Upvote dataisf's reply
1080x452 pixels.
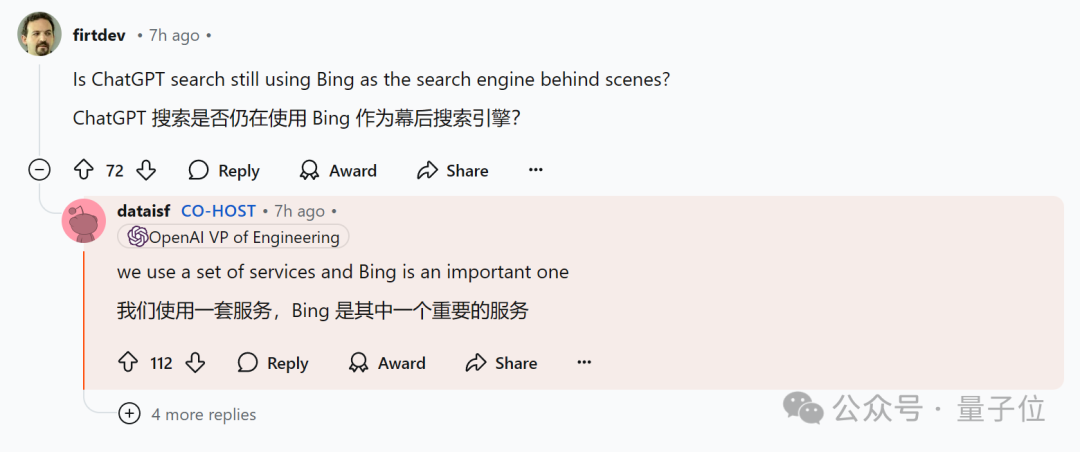128,363
